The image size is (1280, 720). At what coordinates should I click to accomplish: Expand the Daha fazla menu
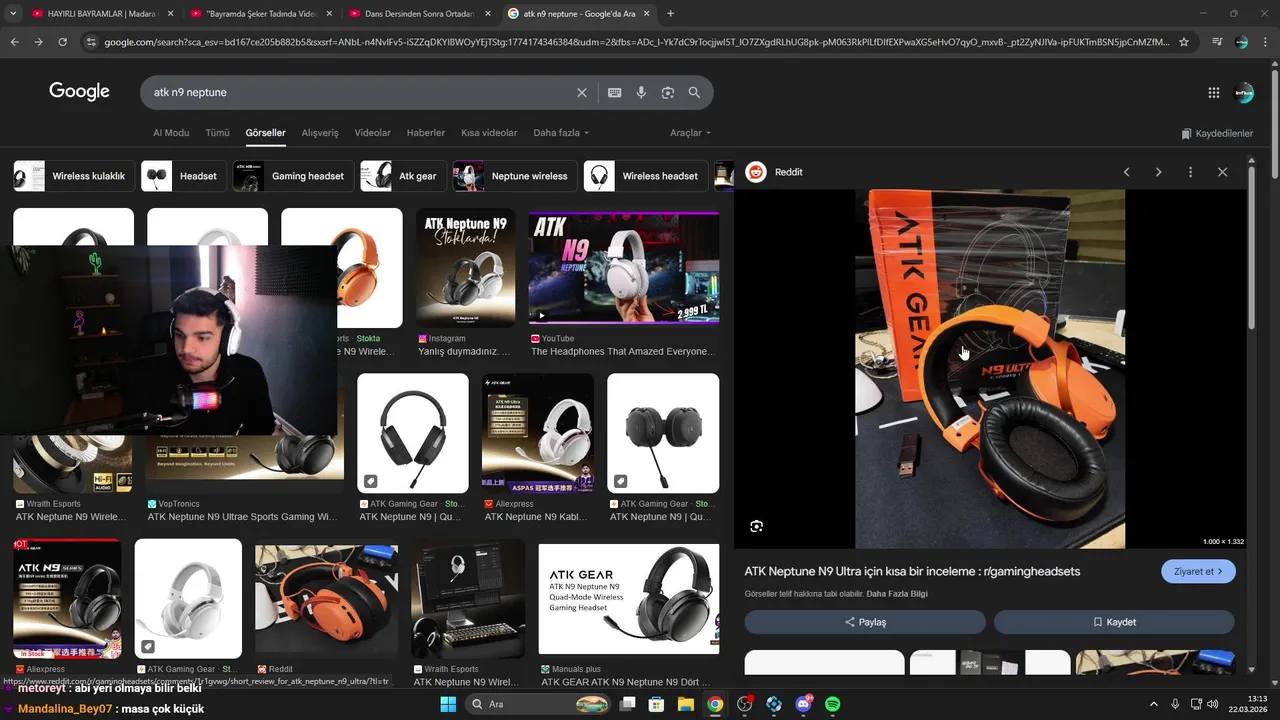pos(561,133)
